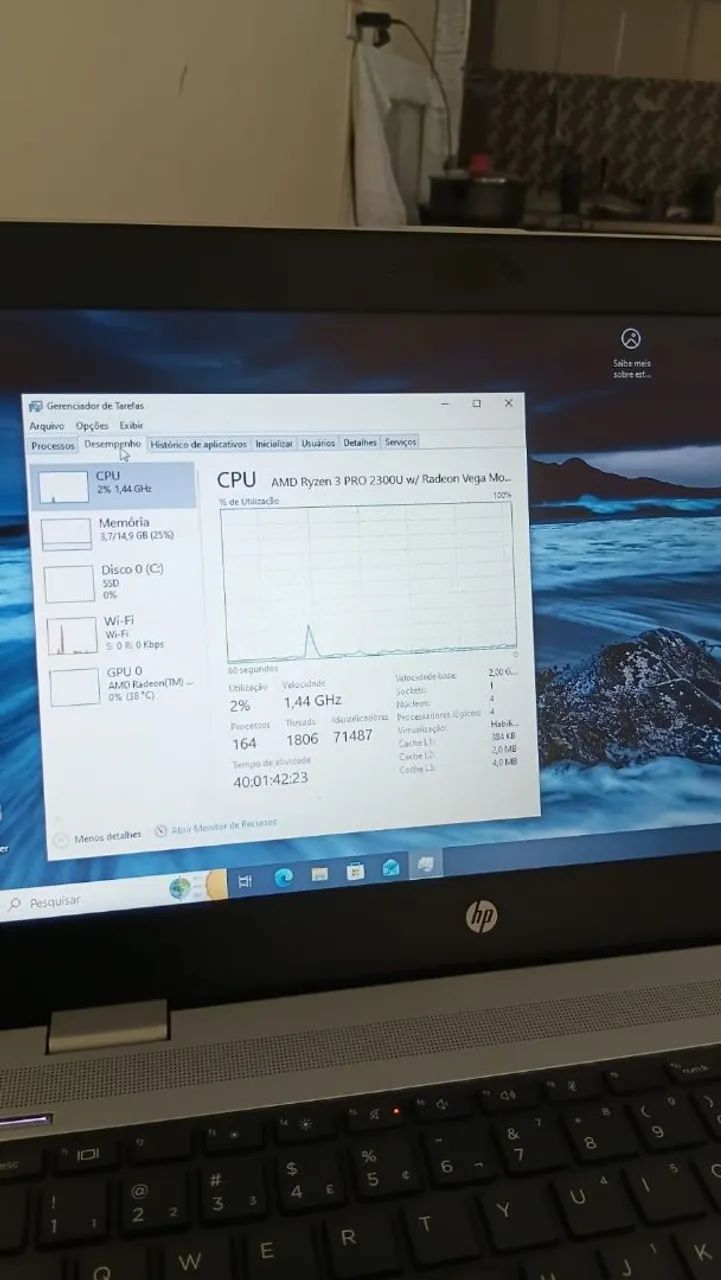Click the Task Manager taskbar icon
Screen dimensions: 721x1280
(x=427, y=863)
